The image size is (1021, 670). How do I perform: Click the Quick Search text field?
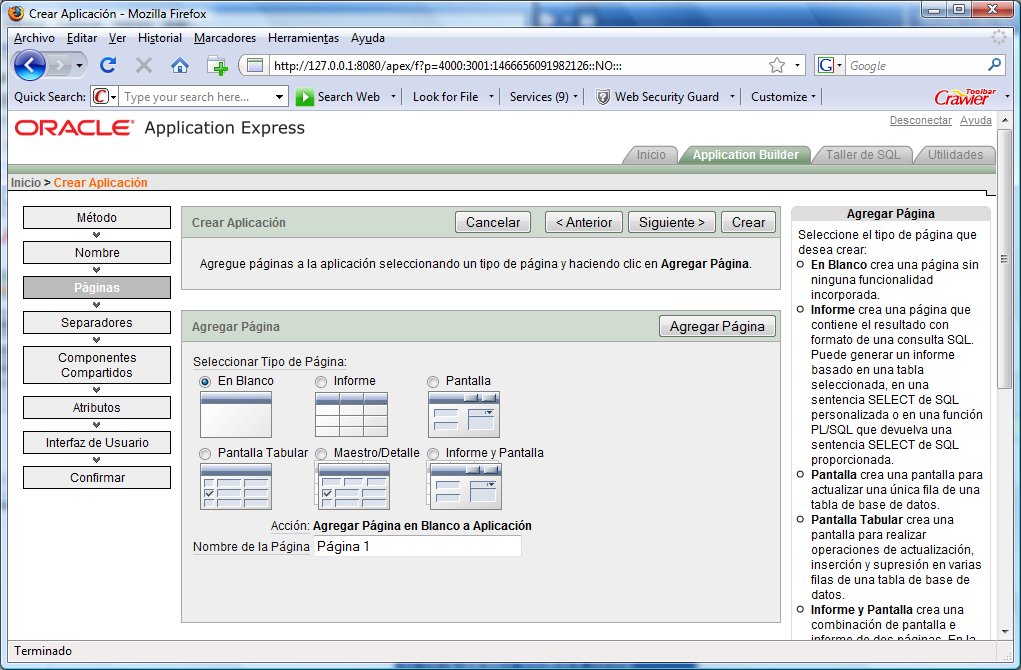[x=197, y=97]
